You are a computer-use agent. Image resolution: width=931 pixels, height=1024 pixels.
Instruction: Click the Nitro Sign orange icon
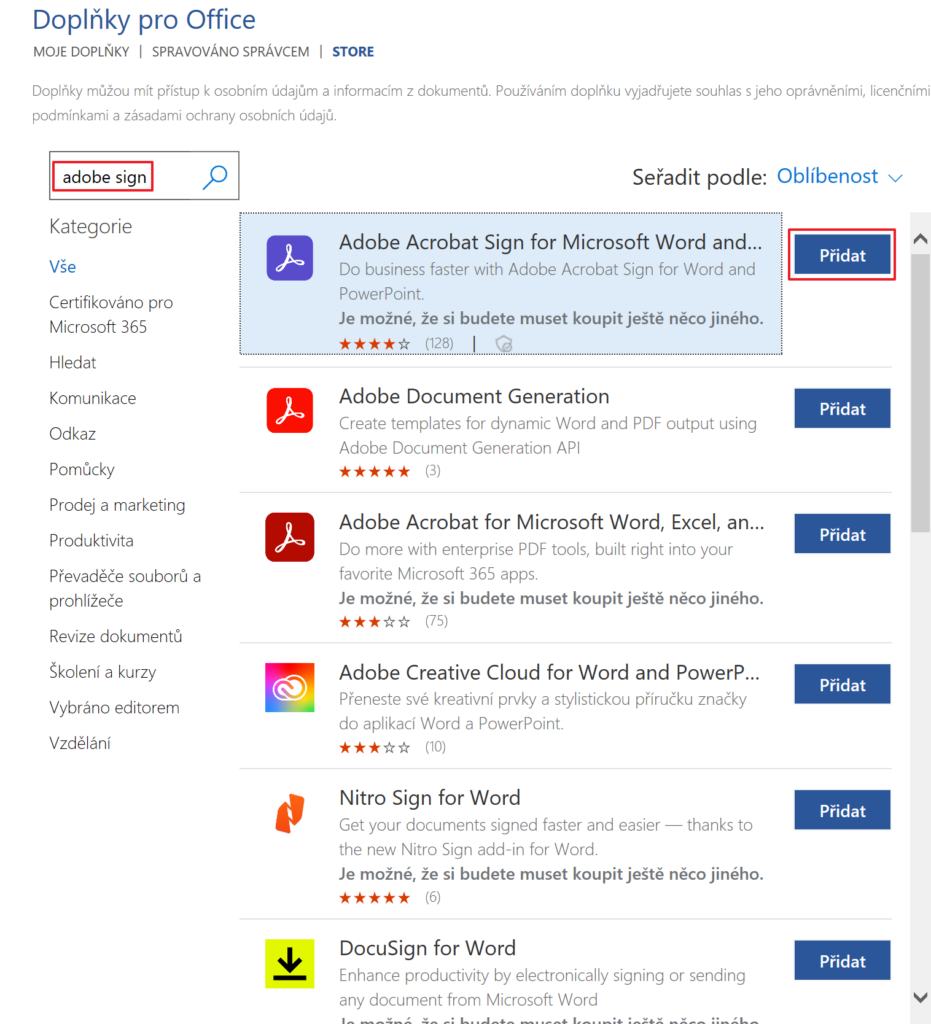point(289,813)
